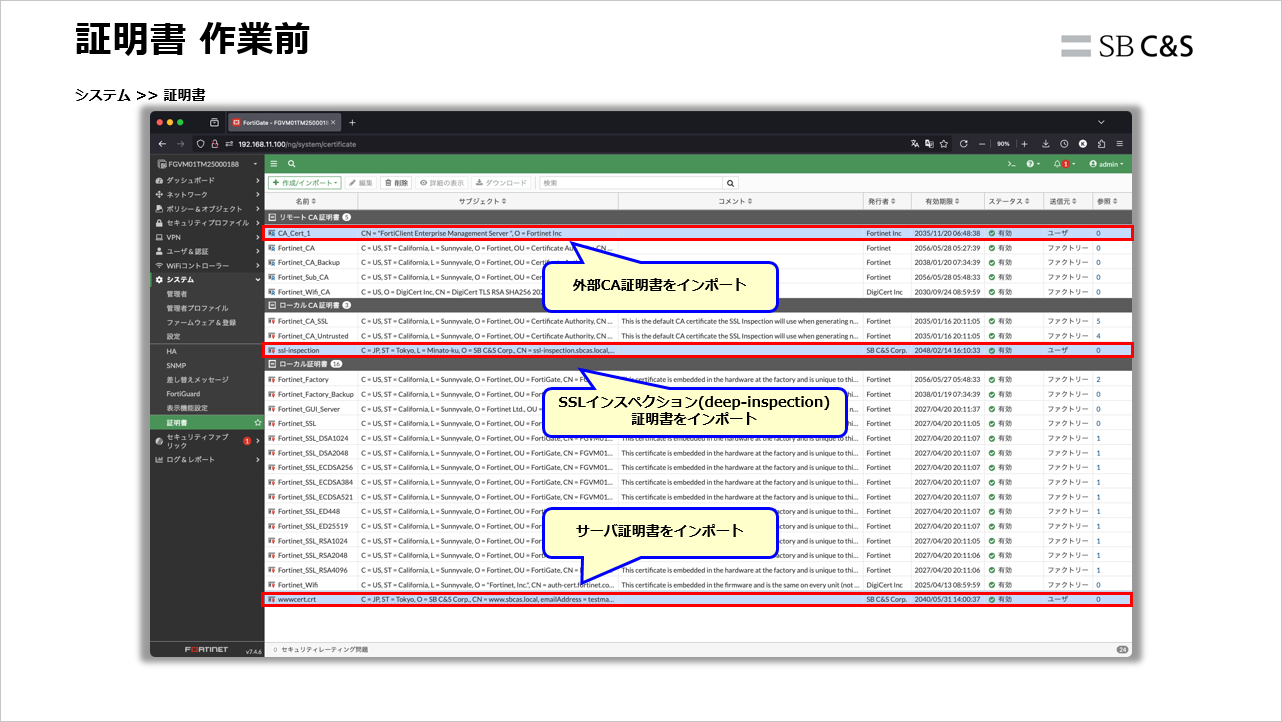Open the browser downloads icon
Image resolution: width=1282 pixels, height=722 pixels.
pyautogui.click(x=1046, y=144)
